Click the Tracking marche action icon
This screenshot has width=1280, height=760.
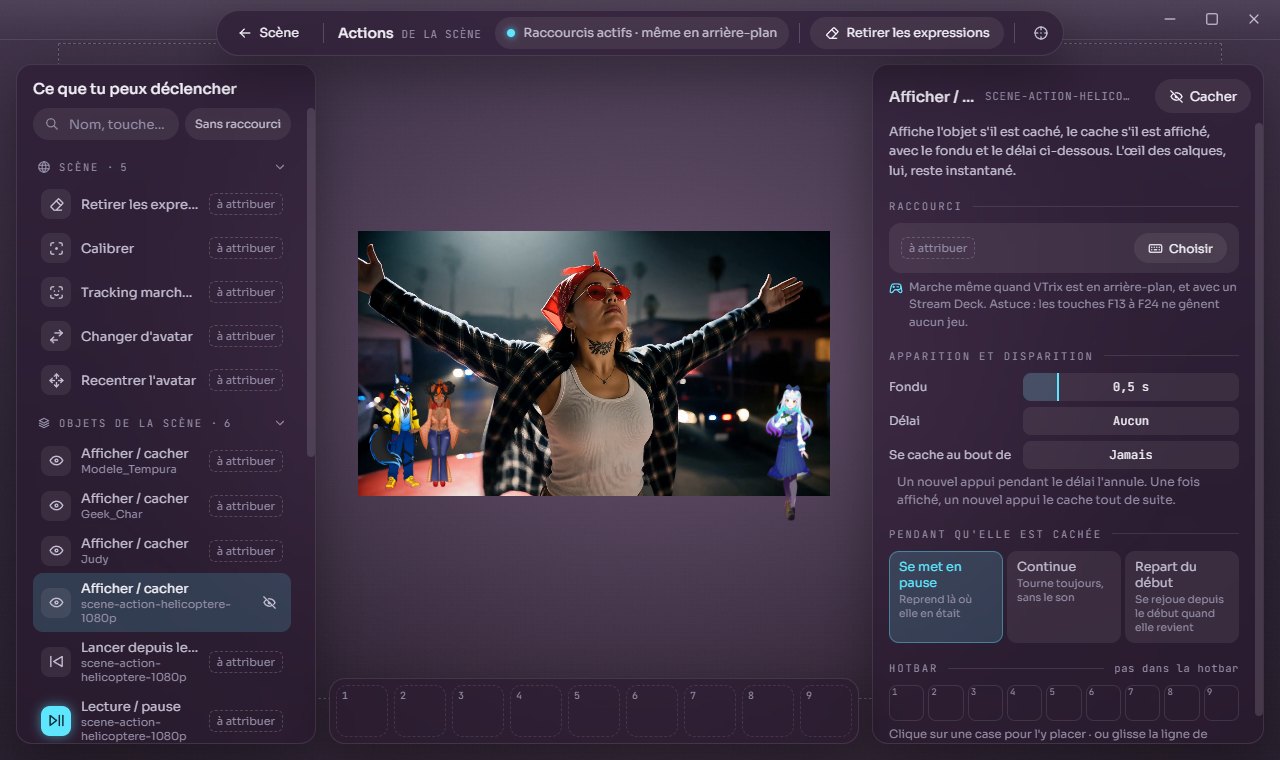click(57, 292)
